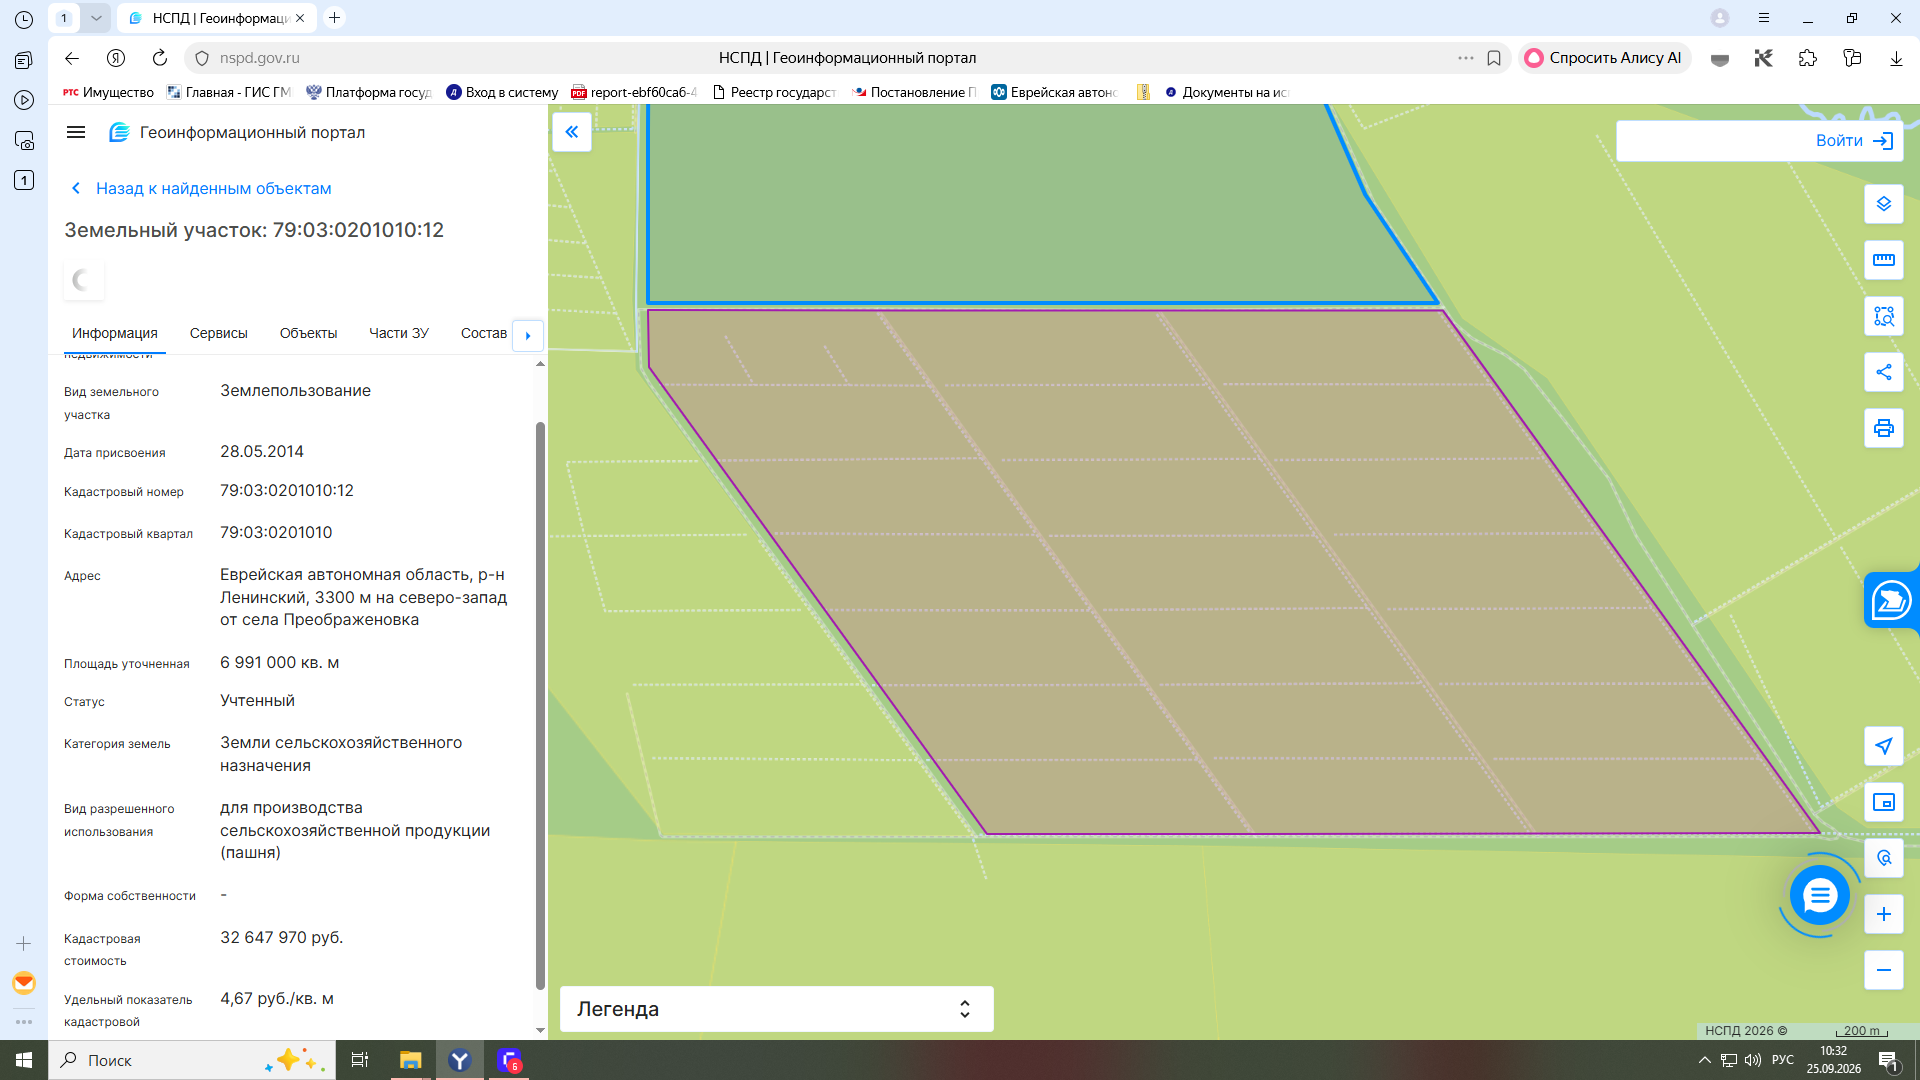Open File Explorer from the taskbar
The height and width of the screenshot is (1080, 1920).
tap(410, 1060)
